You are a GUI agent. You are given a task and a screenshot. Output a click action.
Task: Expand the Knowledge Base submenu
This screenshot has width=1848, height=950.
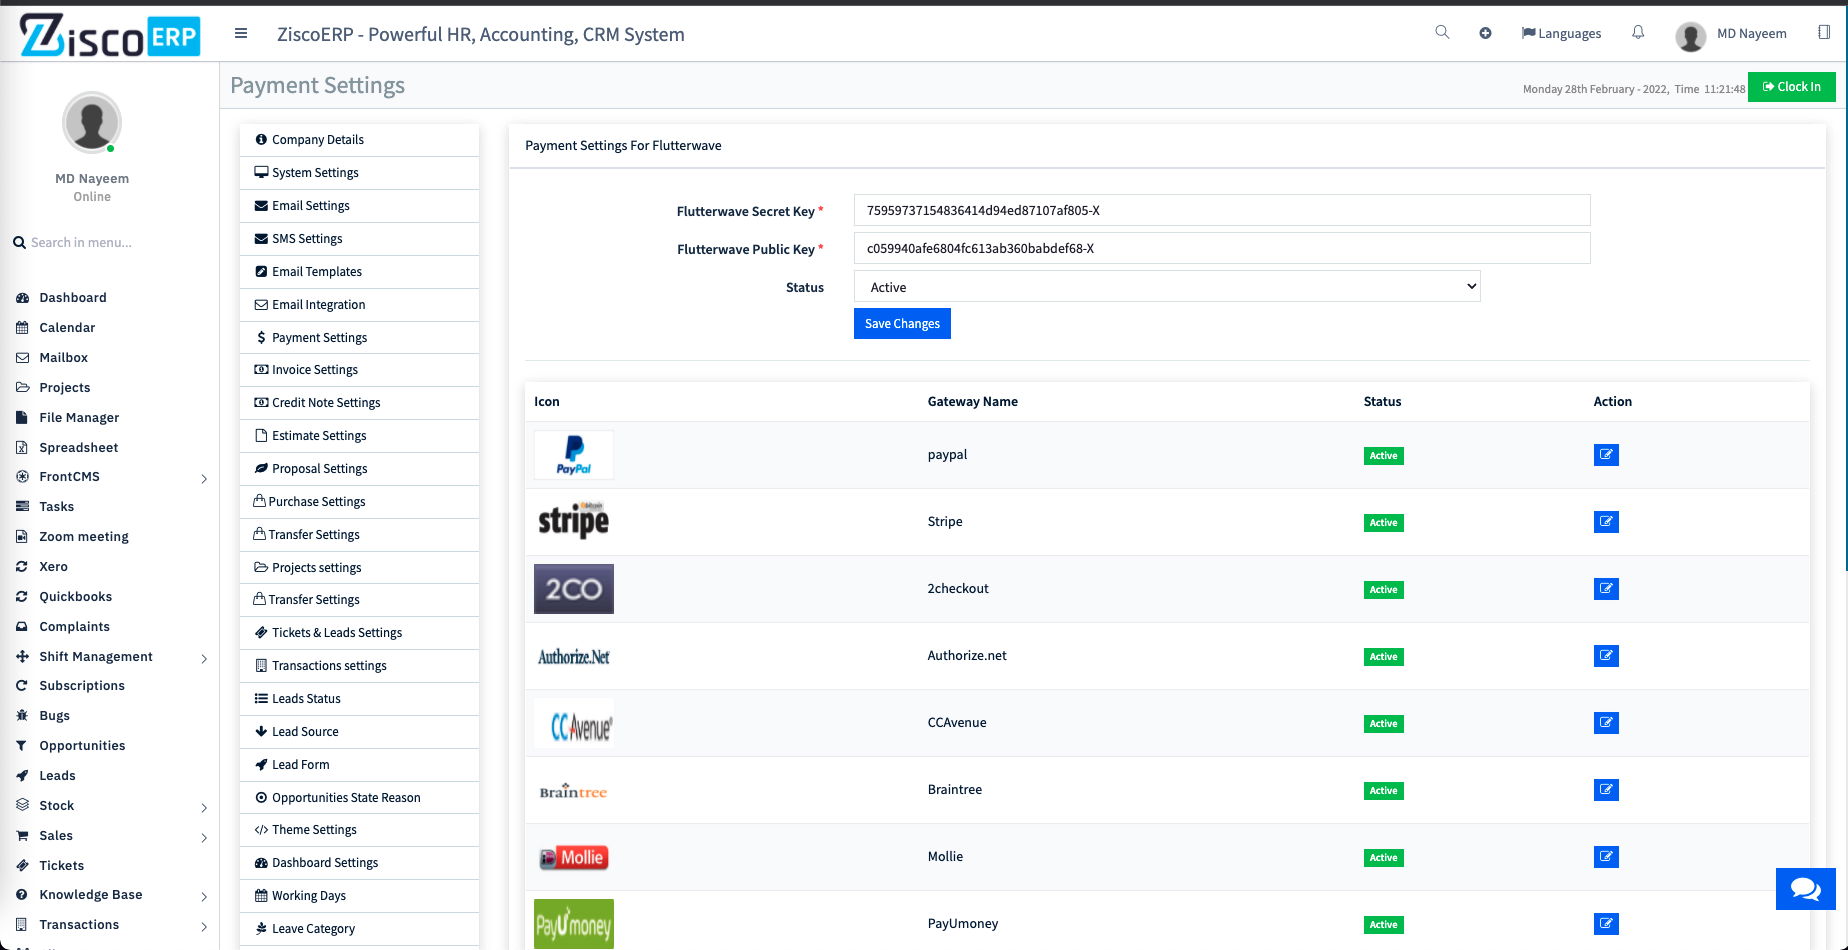coord(204,897)
